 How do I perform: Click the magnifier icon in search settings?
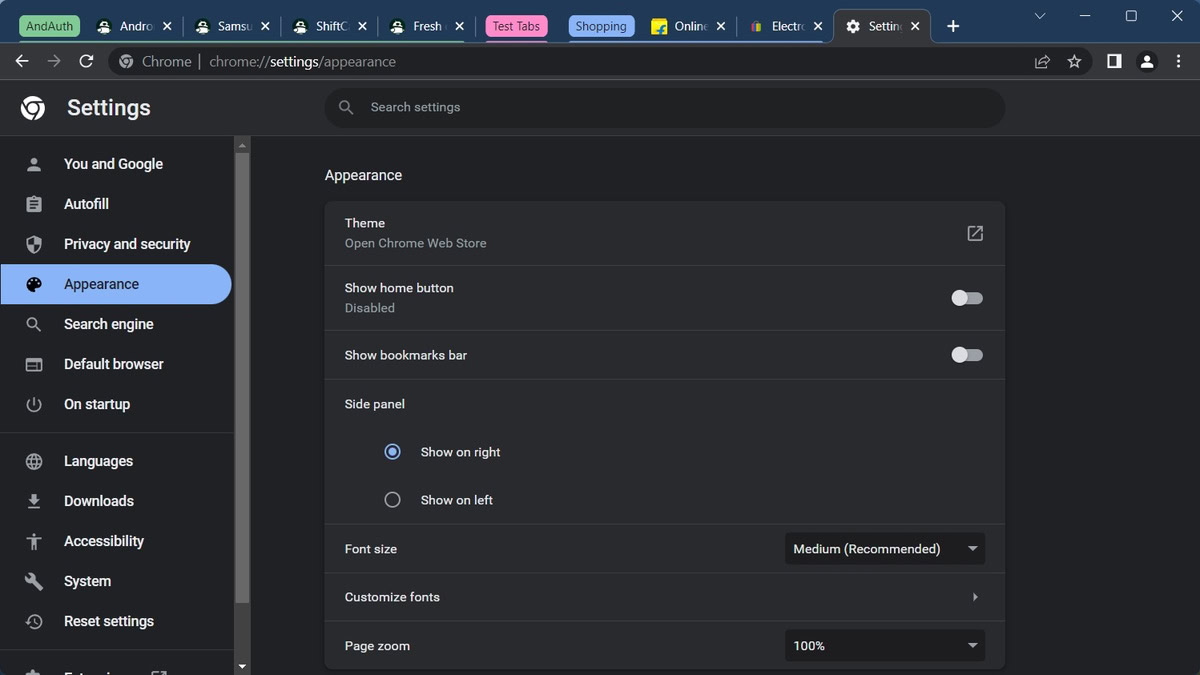(346, 107)
